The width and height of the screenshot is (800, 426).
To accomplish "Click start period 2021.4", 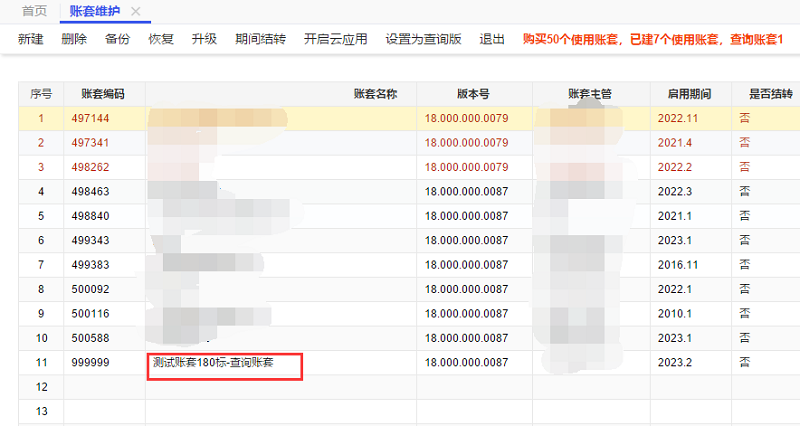I will point(674,143).
